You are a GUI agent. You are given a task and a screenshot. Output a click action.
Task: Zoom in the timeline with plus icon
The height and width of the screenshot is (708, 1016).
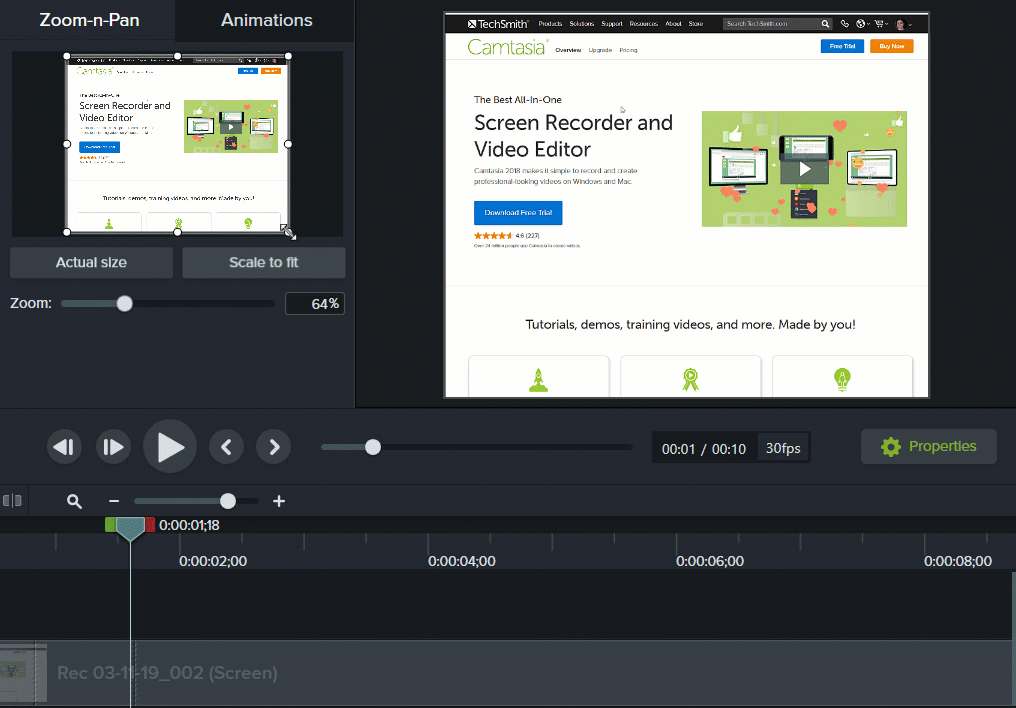pyautogui.click(x=279, y=501)
